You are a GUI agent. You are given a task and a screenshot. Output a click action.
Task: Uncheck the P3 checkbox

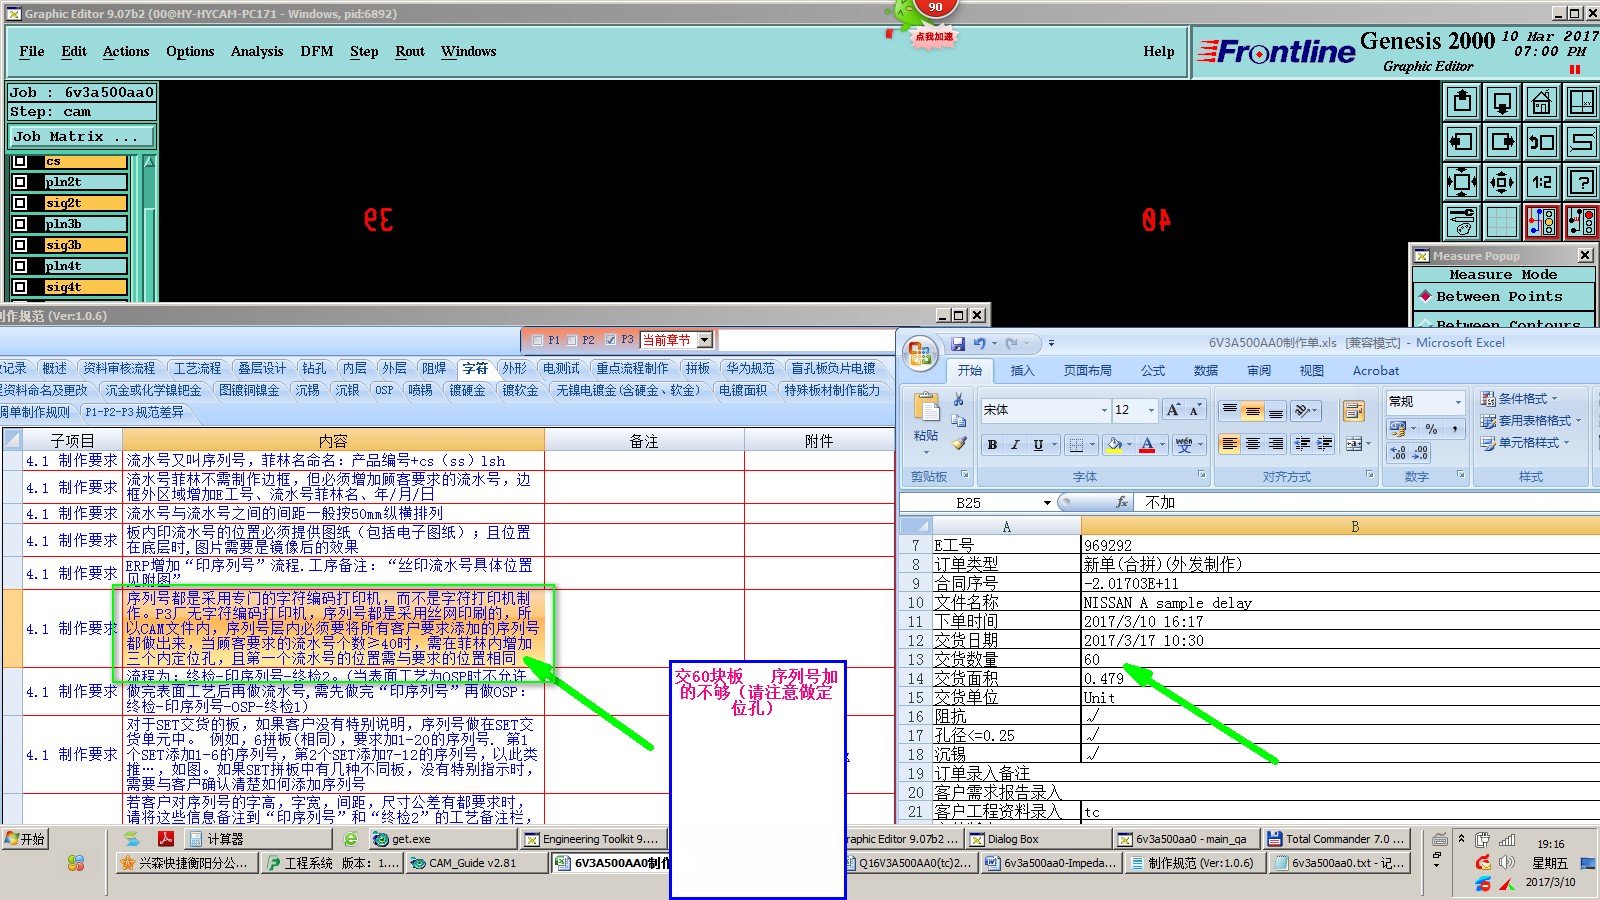point(610,340)
